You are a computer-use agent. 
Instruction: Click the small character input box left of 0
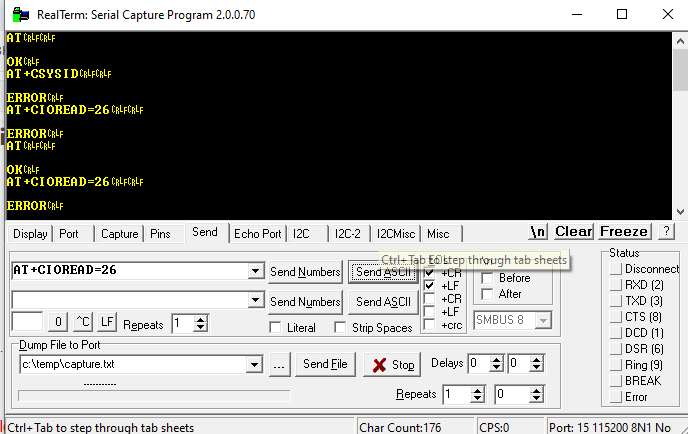pos(27,322)
